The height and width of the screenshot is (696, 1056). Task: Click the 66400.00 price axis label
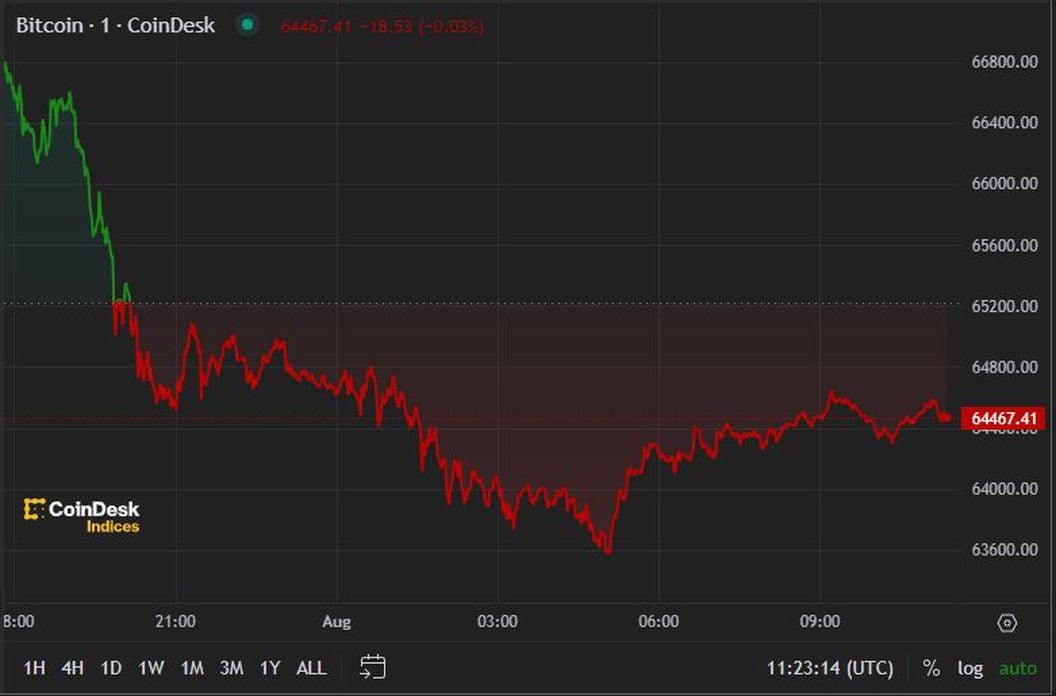coord(1004,123)
